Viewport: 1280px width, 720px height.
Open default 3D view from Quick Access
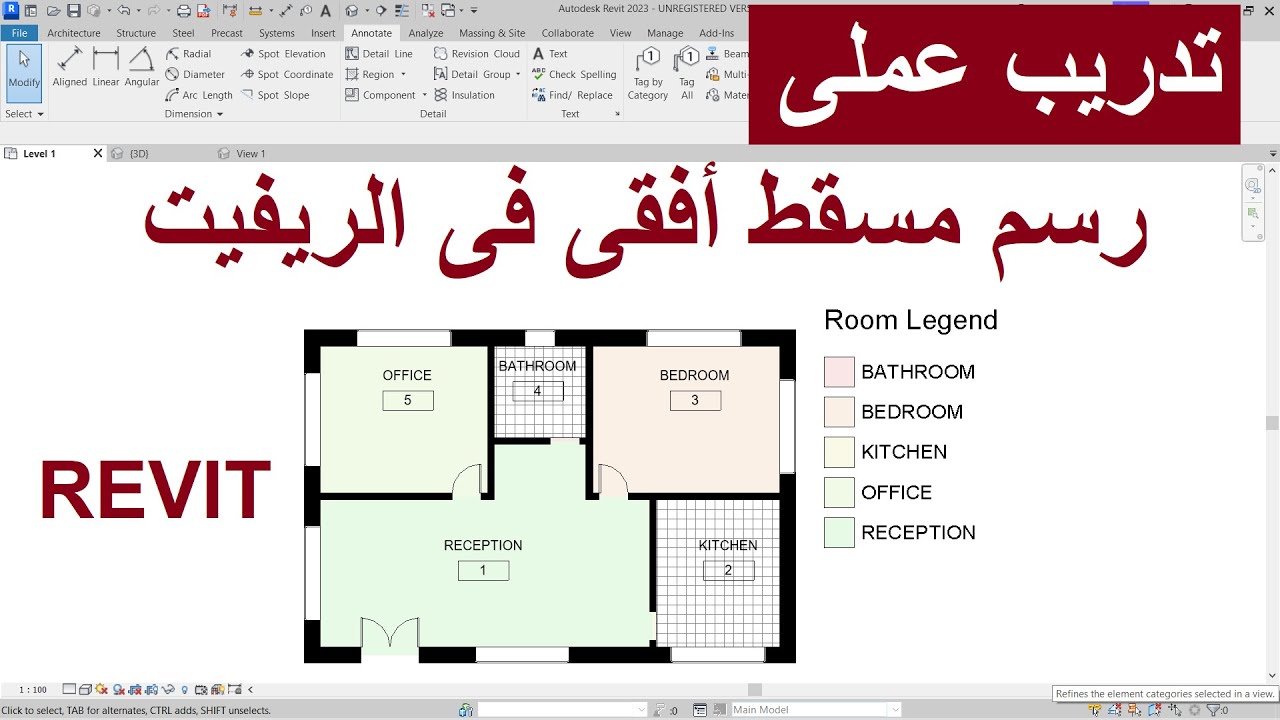[x=351, y=11]
